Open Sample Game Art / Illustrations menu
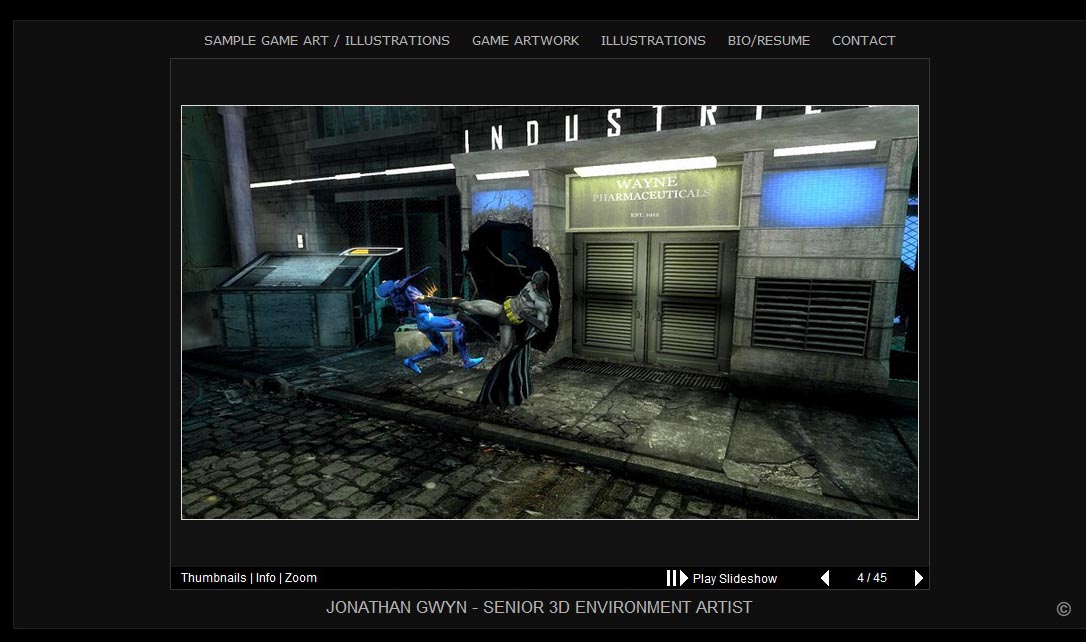 click(327, 41)
